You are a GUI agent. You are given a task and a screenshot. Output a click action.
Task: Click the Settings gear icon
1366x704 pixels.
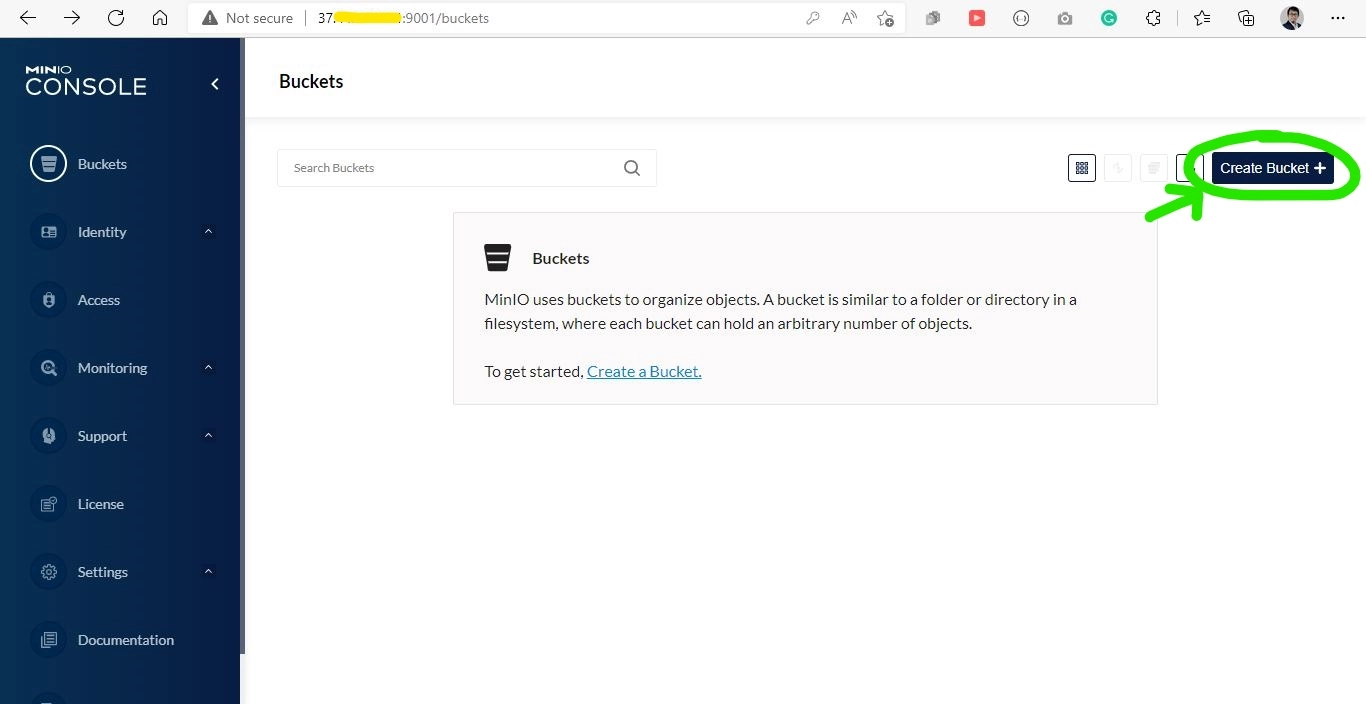click(x=48, y=572)
